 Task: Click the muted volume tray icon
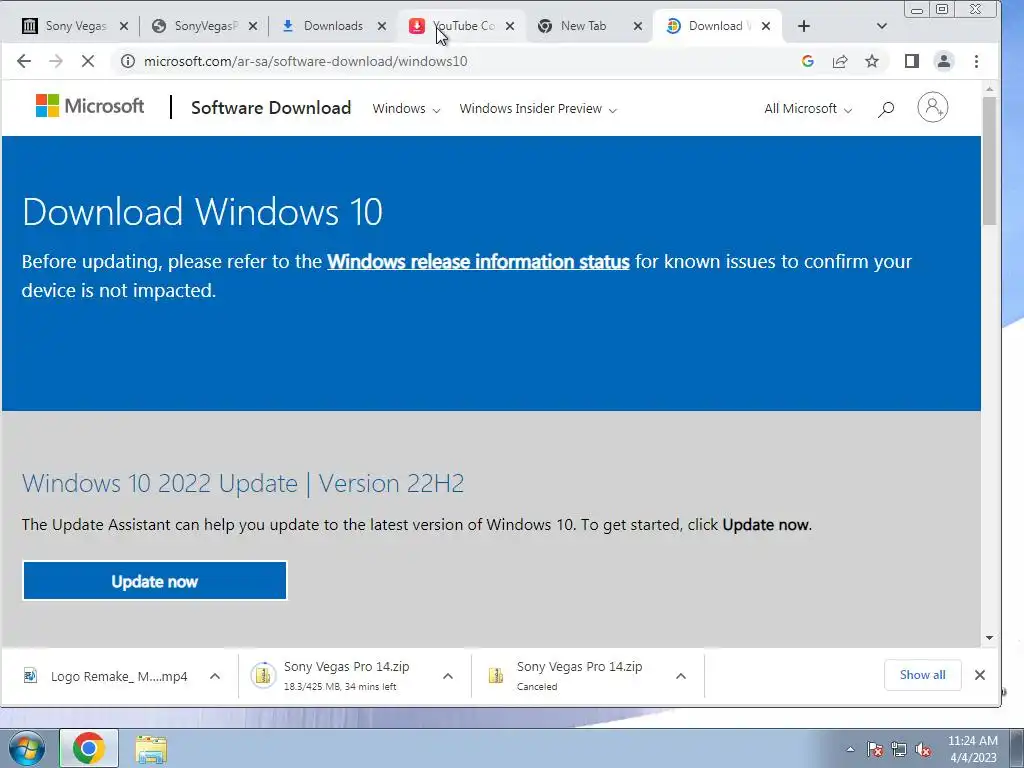923,749
